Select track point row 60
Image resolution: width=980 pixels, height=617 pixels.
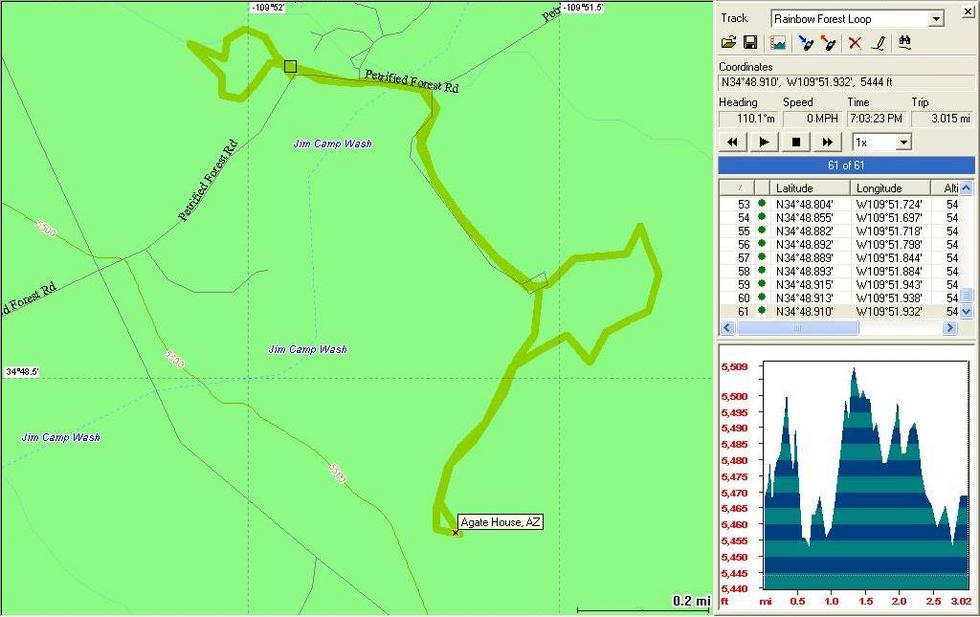[839, 298]
